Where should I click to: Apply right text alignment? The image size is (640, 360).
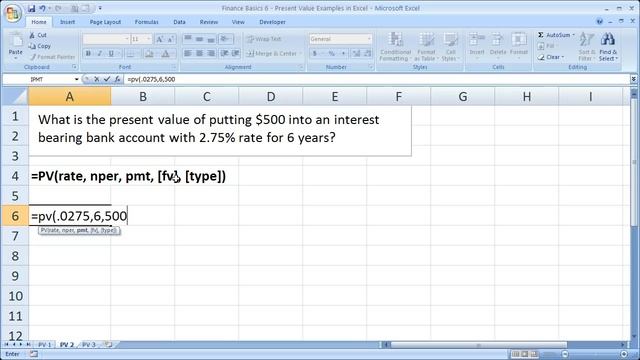pyautogui.click(x=211, y=53)
